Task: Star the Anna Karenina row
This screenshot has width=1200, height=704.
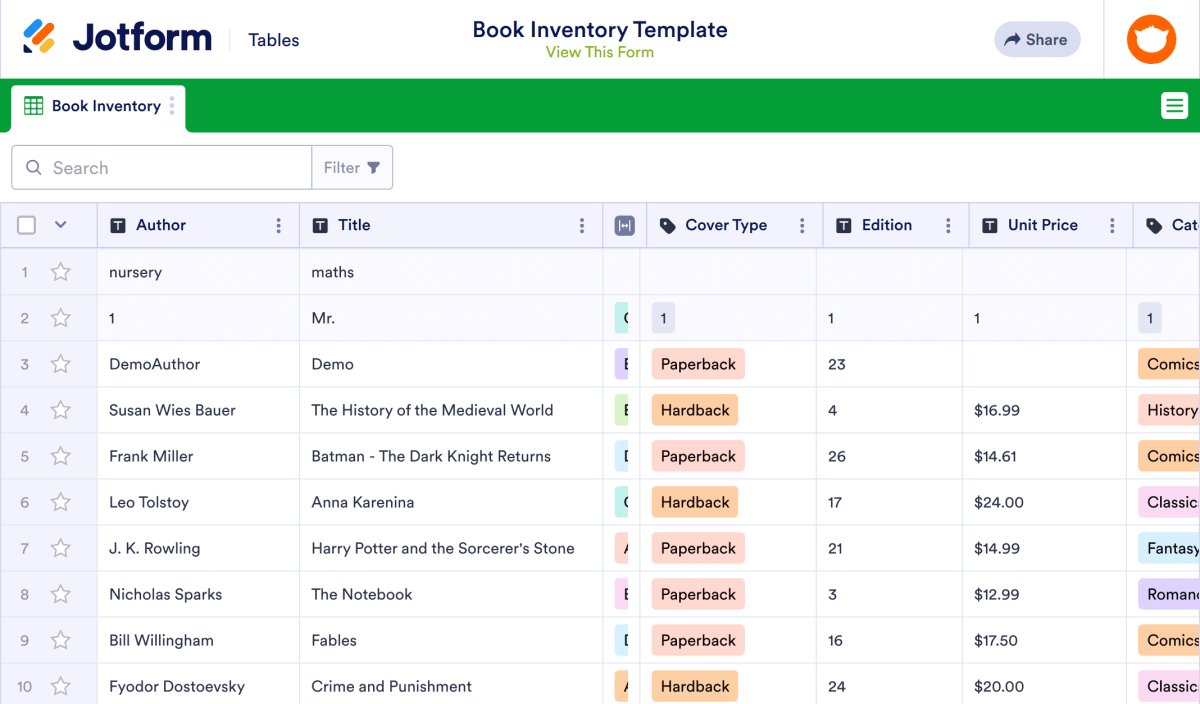Action: 62,502
